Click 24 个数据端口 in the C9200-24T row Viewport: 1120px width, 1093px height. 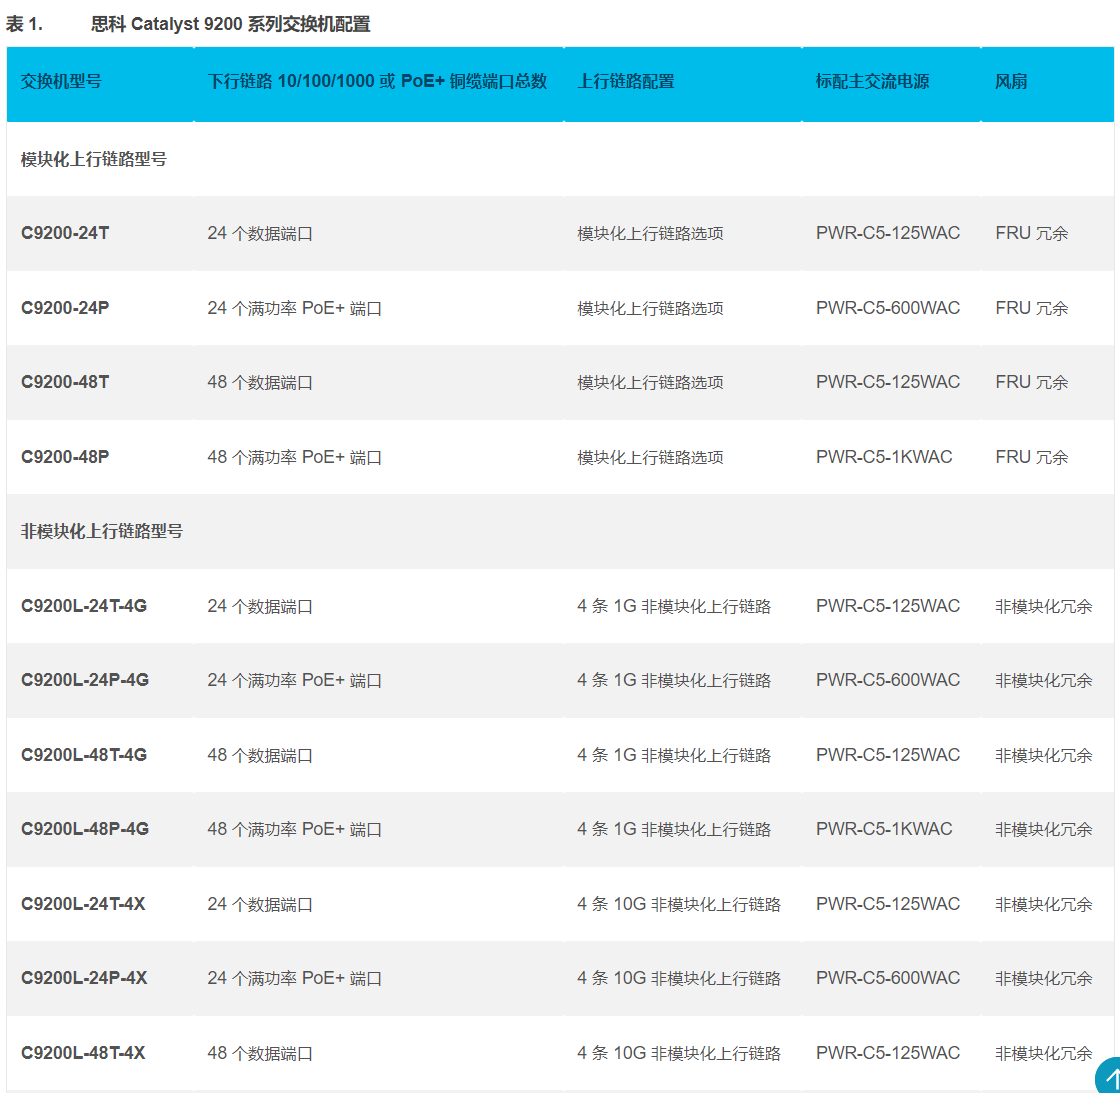click(260, 234)
